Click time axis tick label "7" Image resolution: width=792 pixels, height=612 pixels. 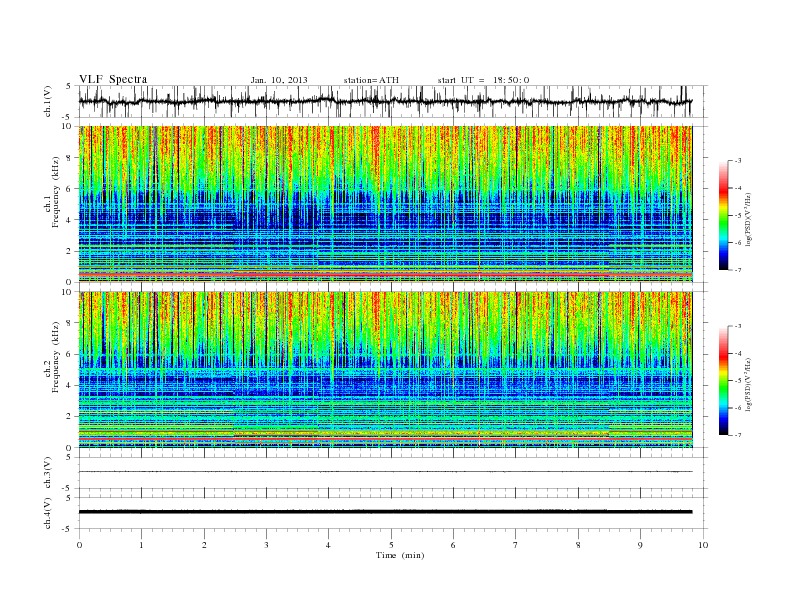pos(516,545)
